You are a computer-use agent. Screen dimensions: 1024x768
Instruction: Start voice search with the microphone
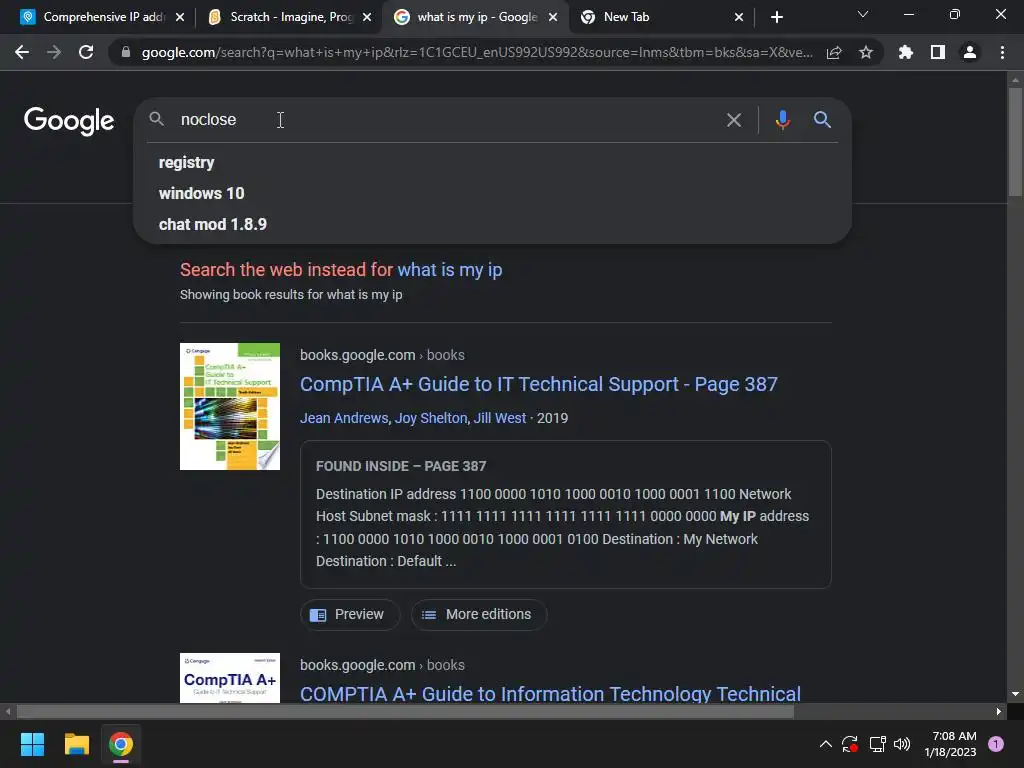pyautogui.click(x=782, y=120)
